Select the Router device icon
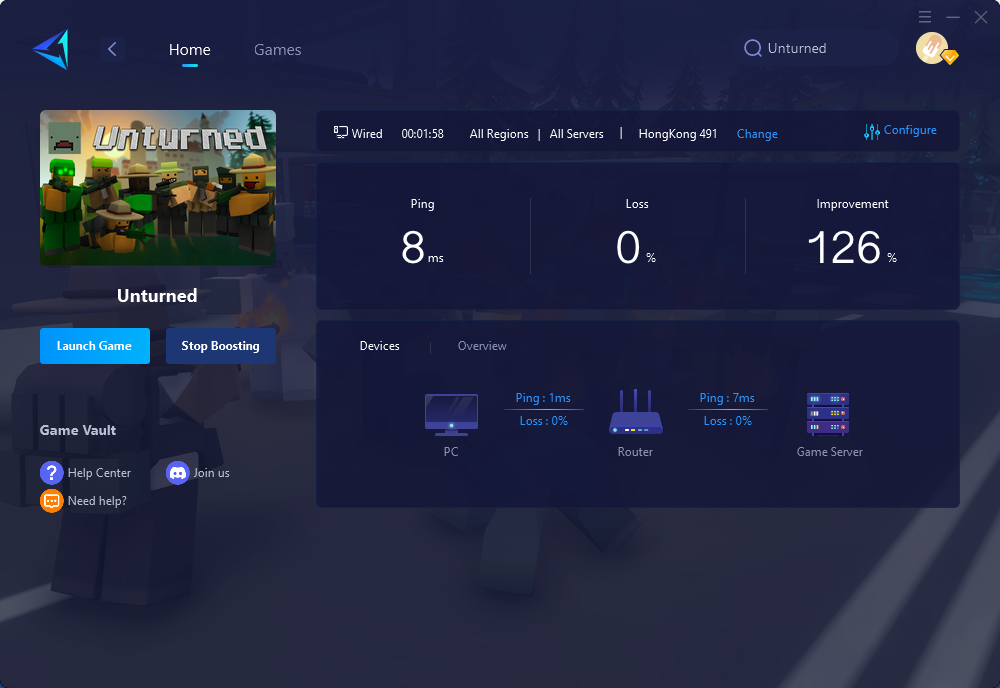The image size is (1000, 688). coord(635,412)
